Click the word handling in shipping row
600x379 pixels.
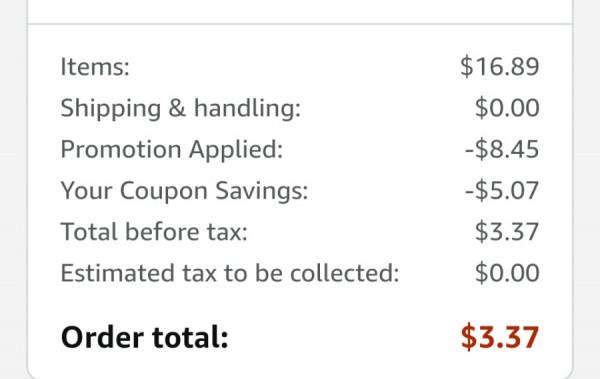pyautogui.click(x=247, y=108)
